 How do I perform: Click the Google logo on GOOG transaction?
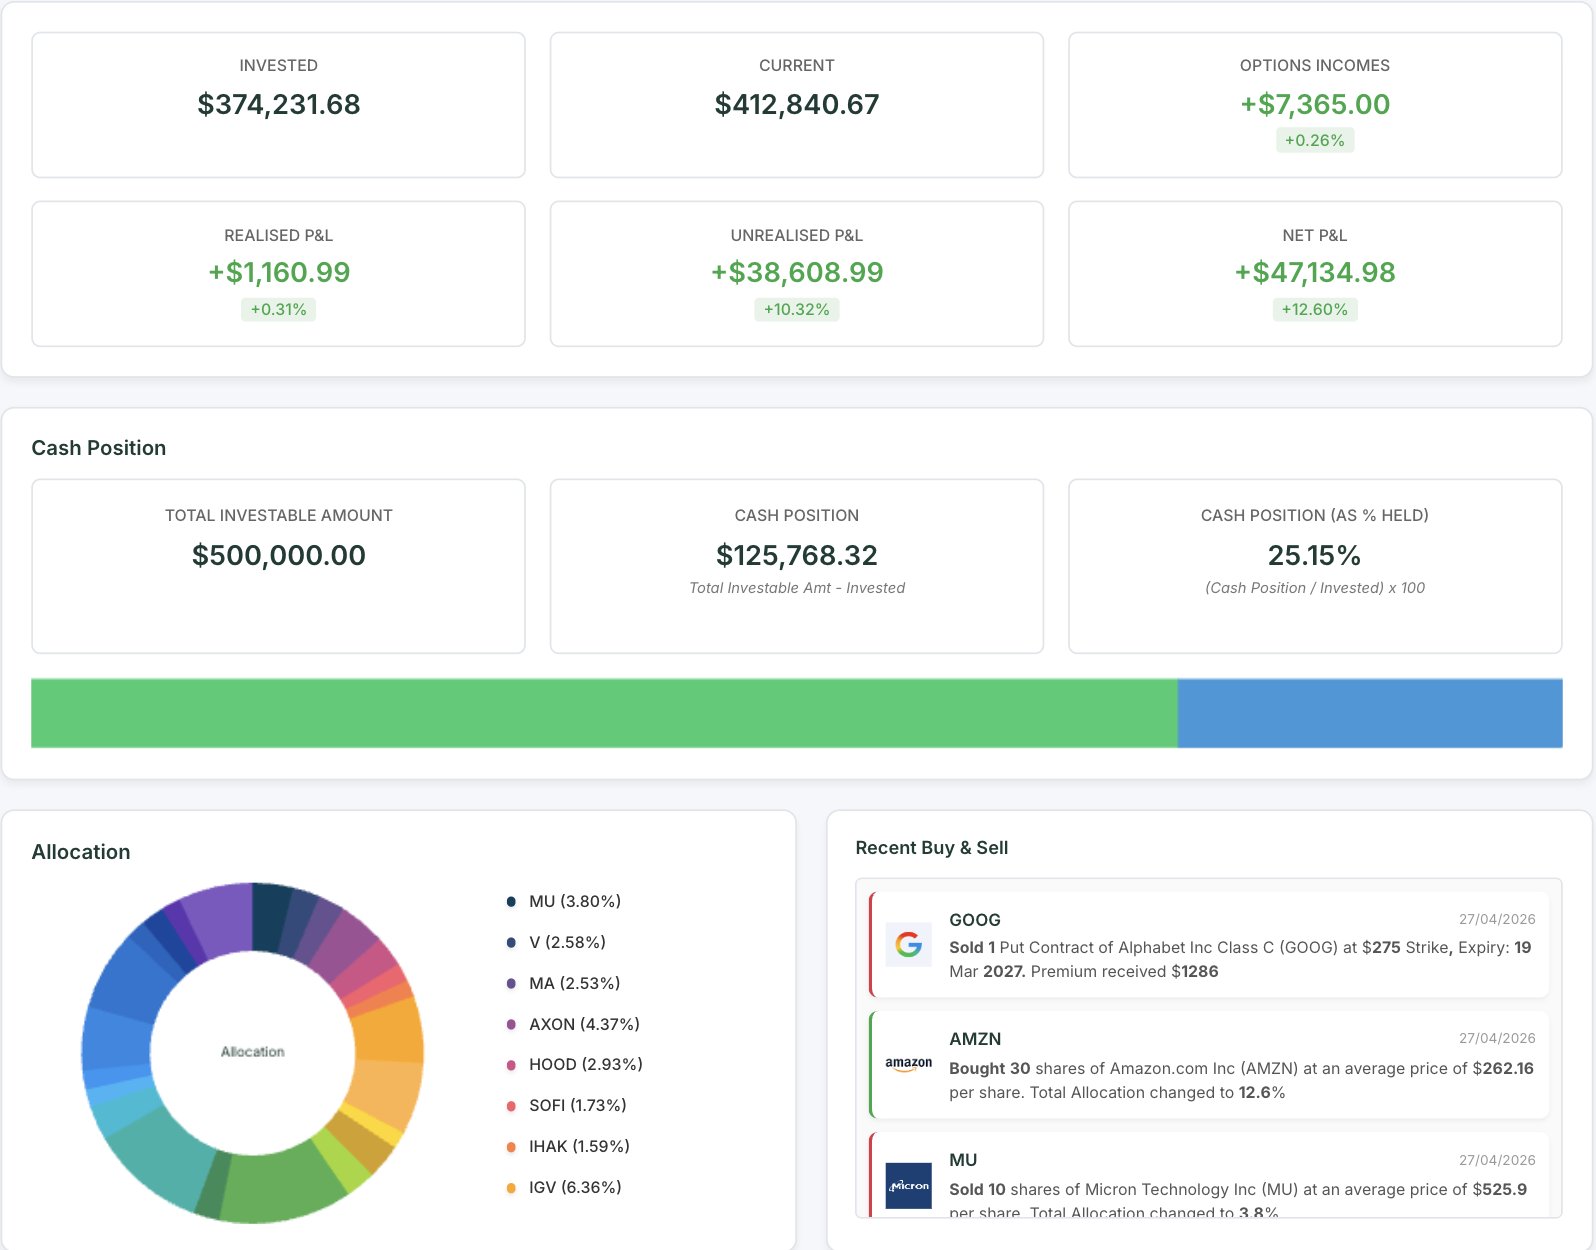pyautogui.click(x=908, y=944)
